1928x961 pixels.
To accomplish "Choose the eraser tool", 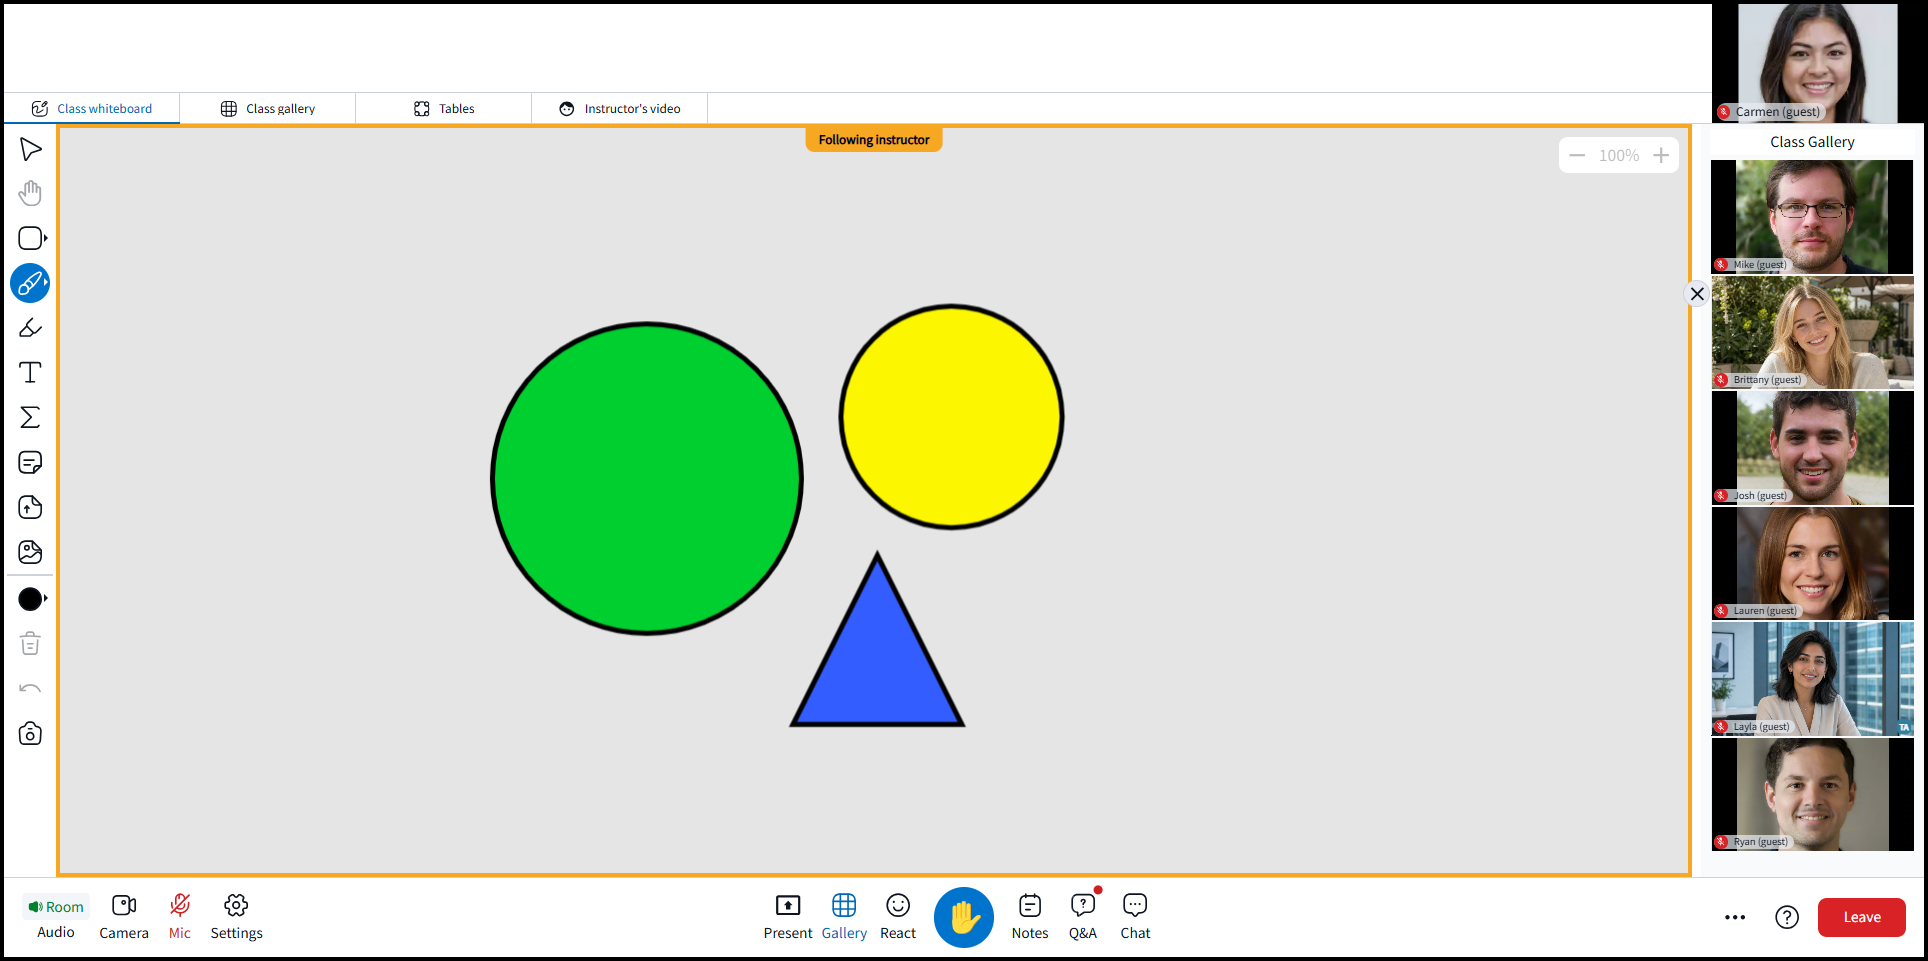I will (30, 328).
